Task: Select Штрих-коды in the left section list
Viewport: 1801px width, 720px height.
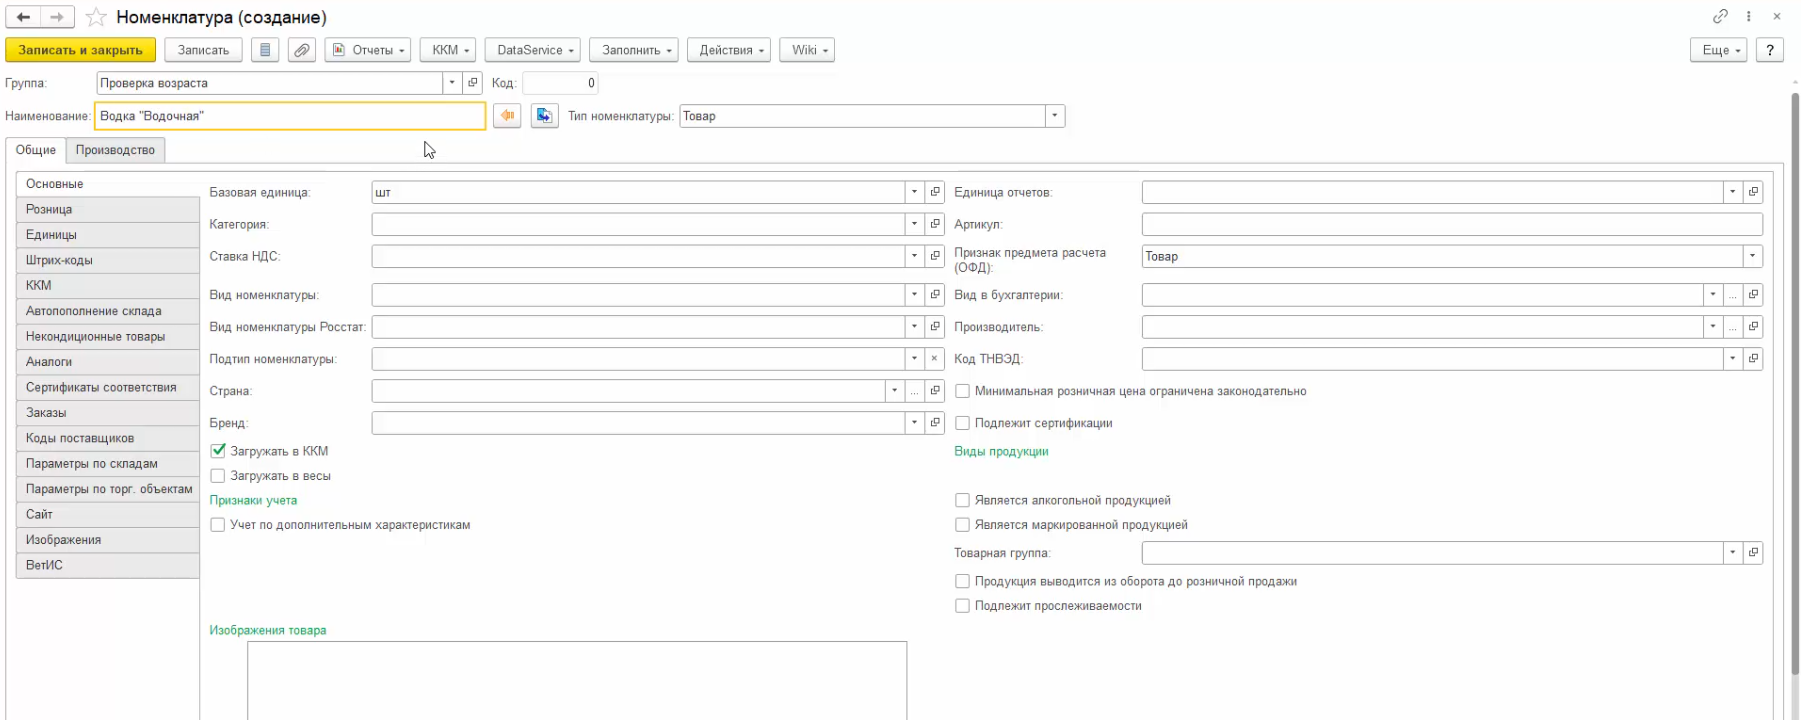Action: coord(59,260)
